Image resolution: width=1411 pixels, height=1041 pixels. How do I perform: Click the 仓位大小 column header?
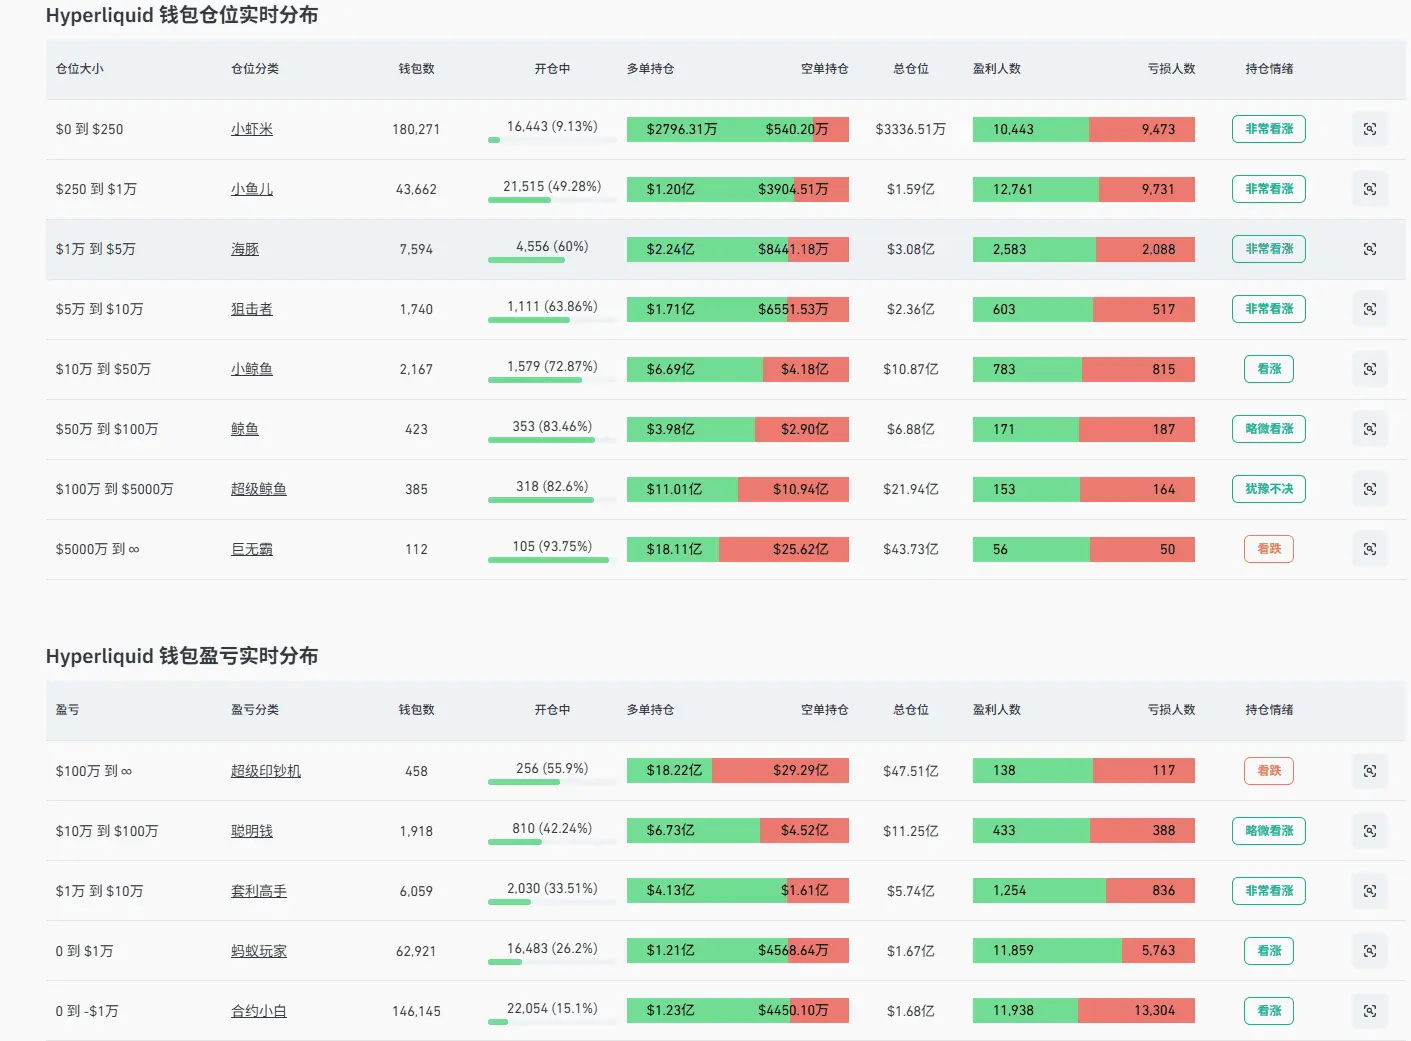[x=80, y=69]
